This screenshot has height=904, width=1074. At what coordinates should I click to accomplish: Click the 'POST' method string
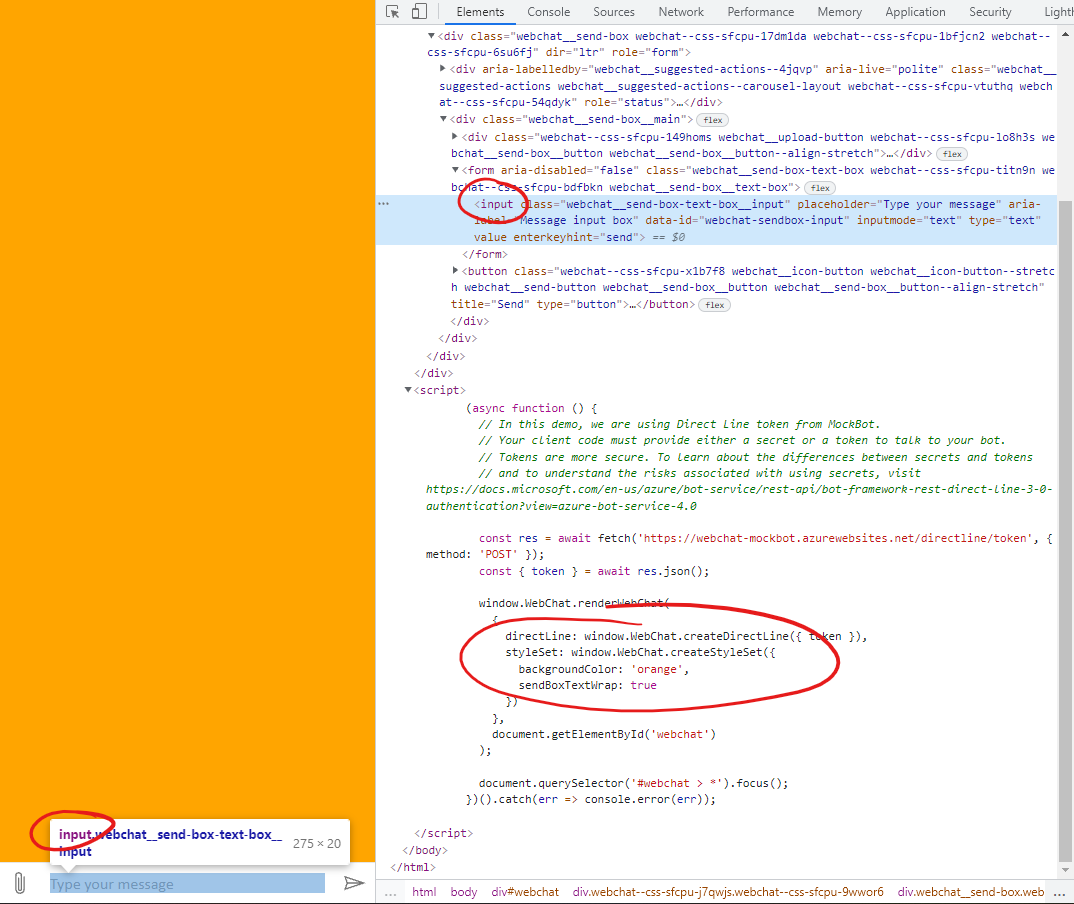pos(498,554)
